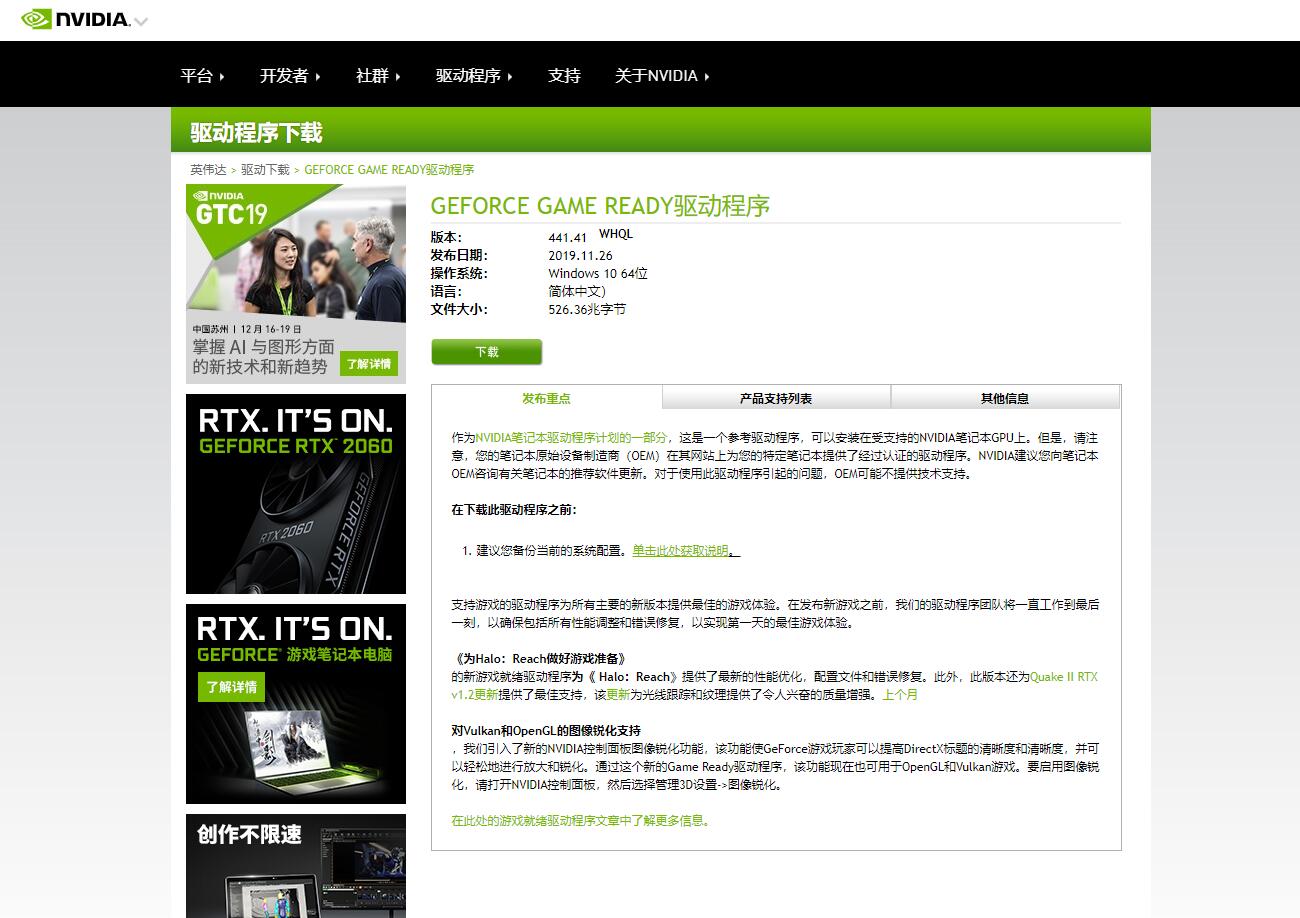Click the NVIDIA logo
The width and height of the screenshot is (1300, 918).
pyautogui.click(x=75, y=19)
